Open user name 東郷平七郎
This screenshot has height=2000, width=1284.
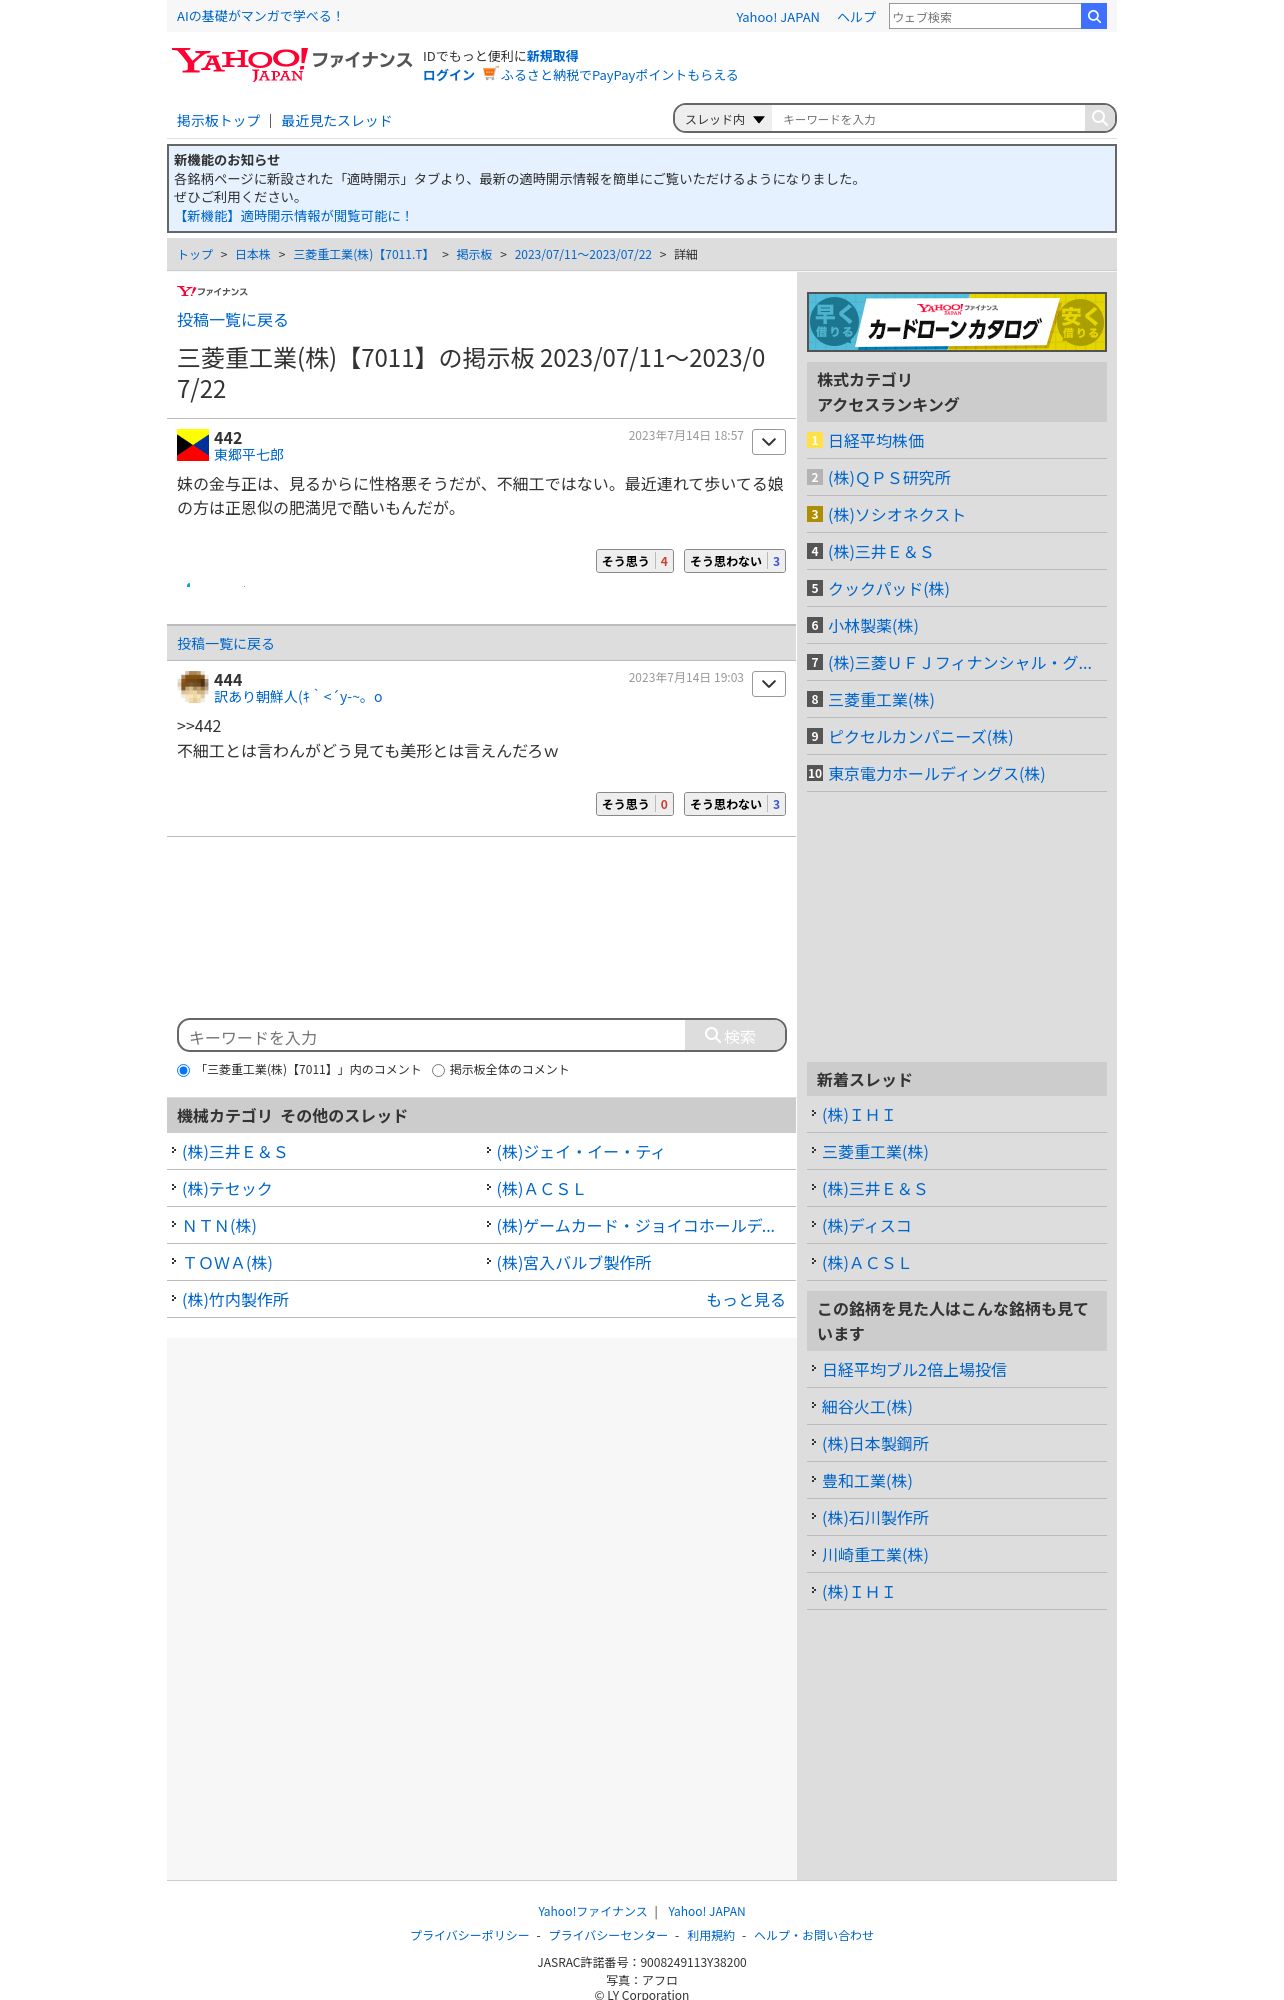click(x=249, y=455)
